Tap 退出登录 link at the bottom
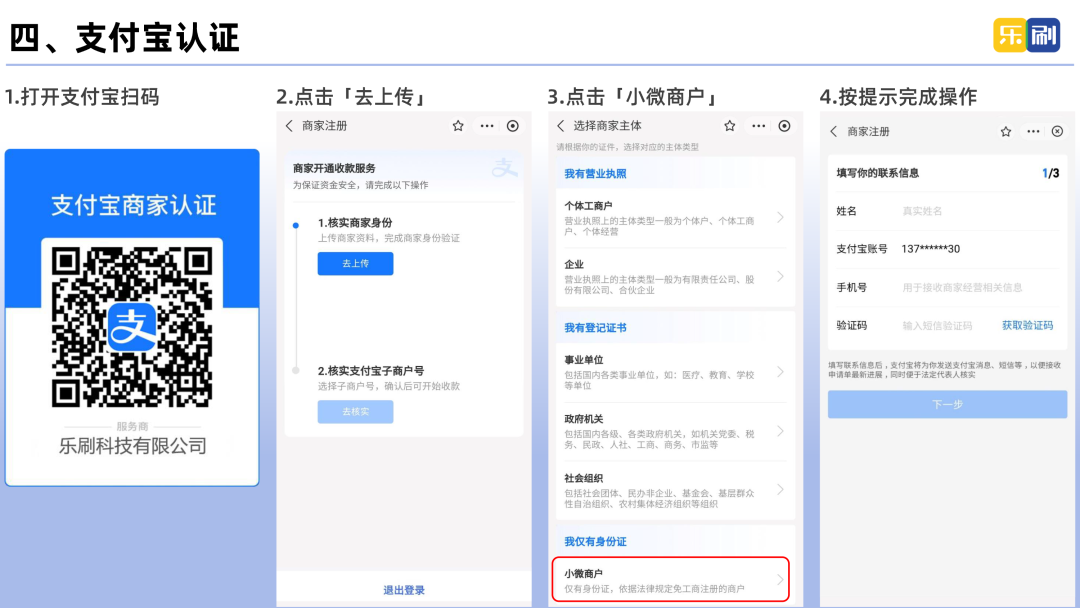 [404, 590]
